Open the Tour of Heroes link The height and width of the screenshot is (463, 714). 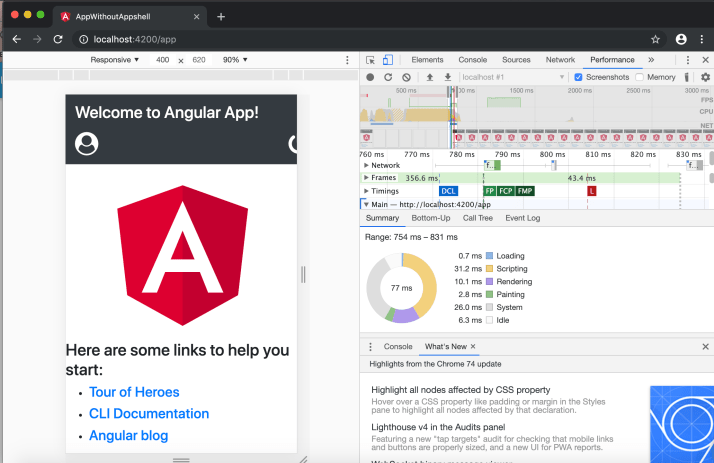(x=134, y=392)
